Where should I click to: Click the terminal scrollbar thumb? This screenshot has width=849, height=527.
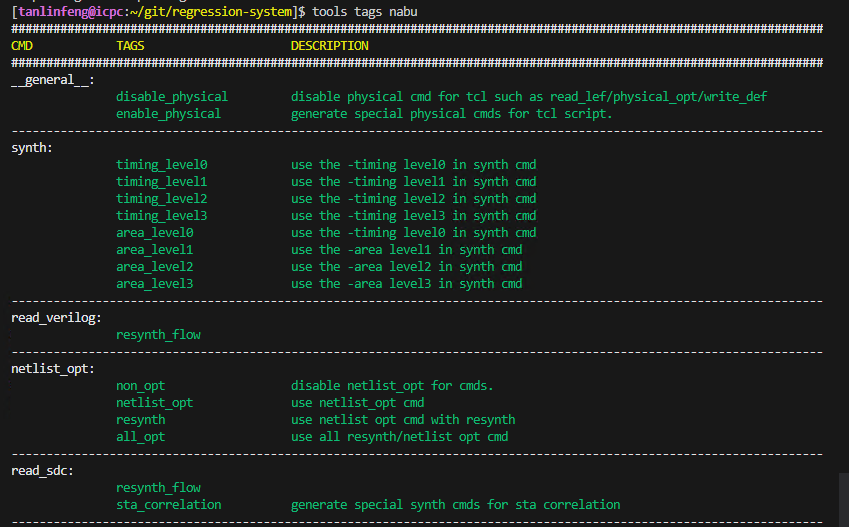[843, 500]
